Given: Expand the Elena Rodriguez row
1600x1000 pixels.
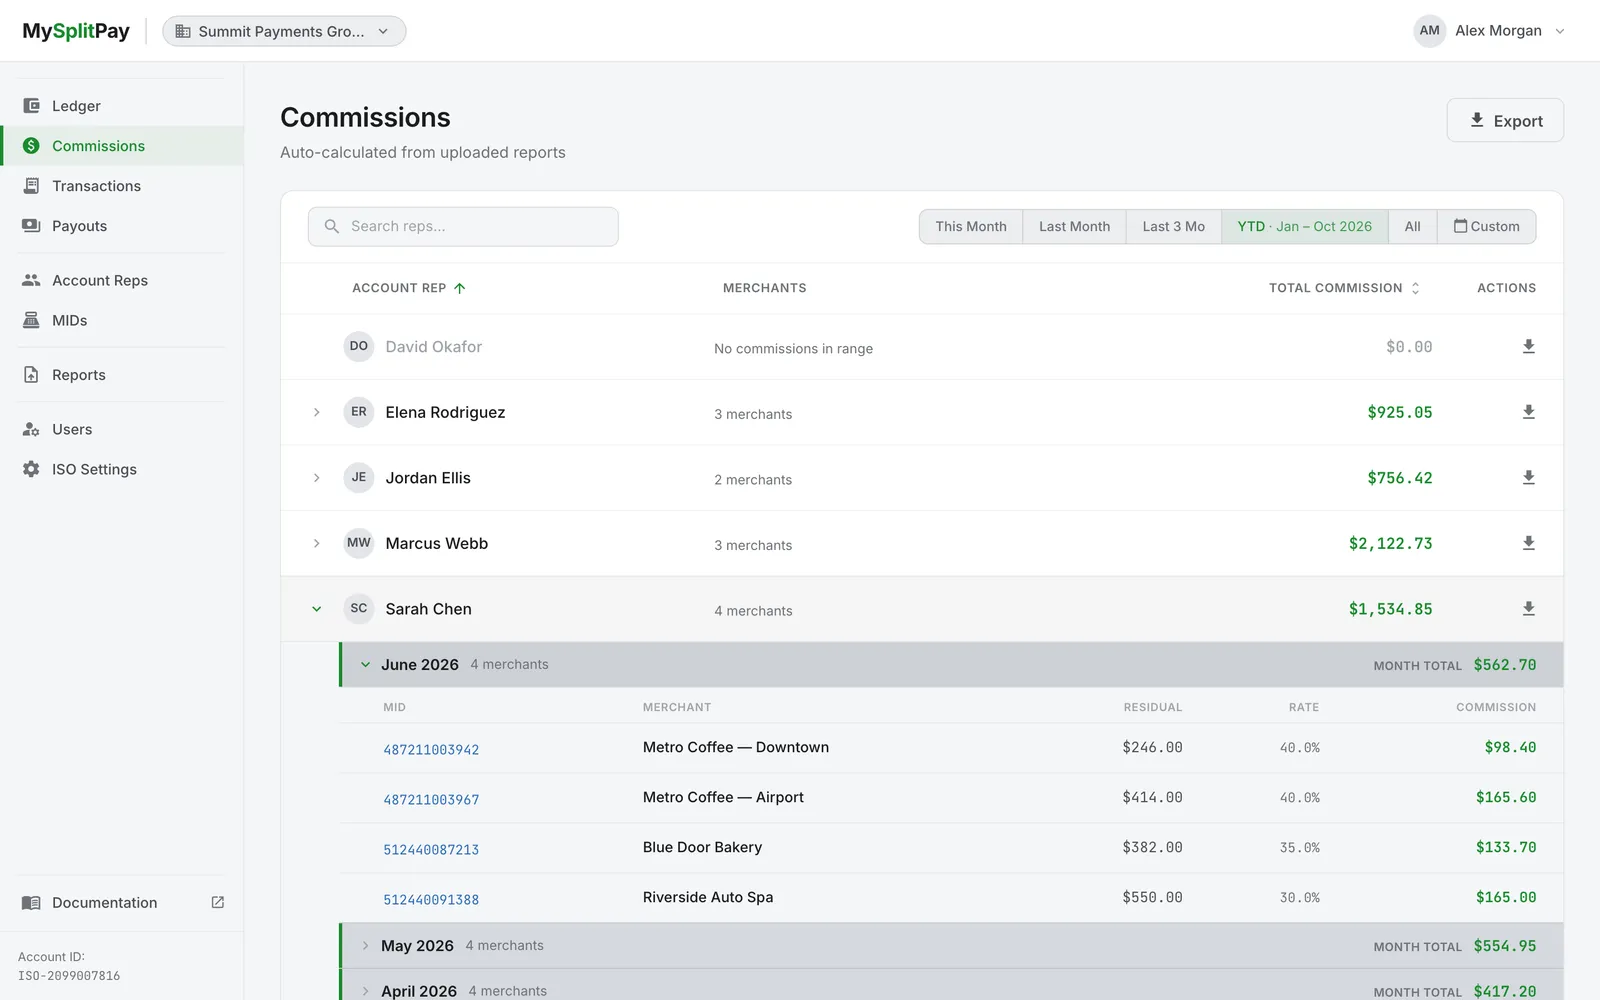Looking at the screenshot, I should pos(316,412).
